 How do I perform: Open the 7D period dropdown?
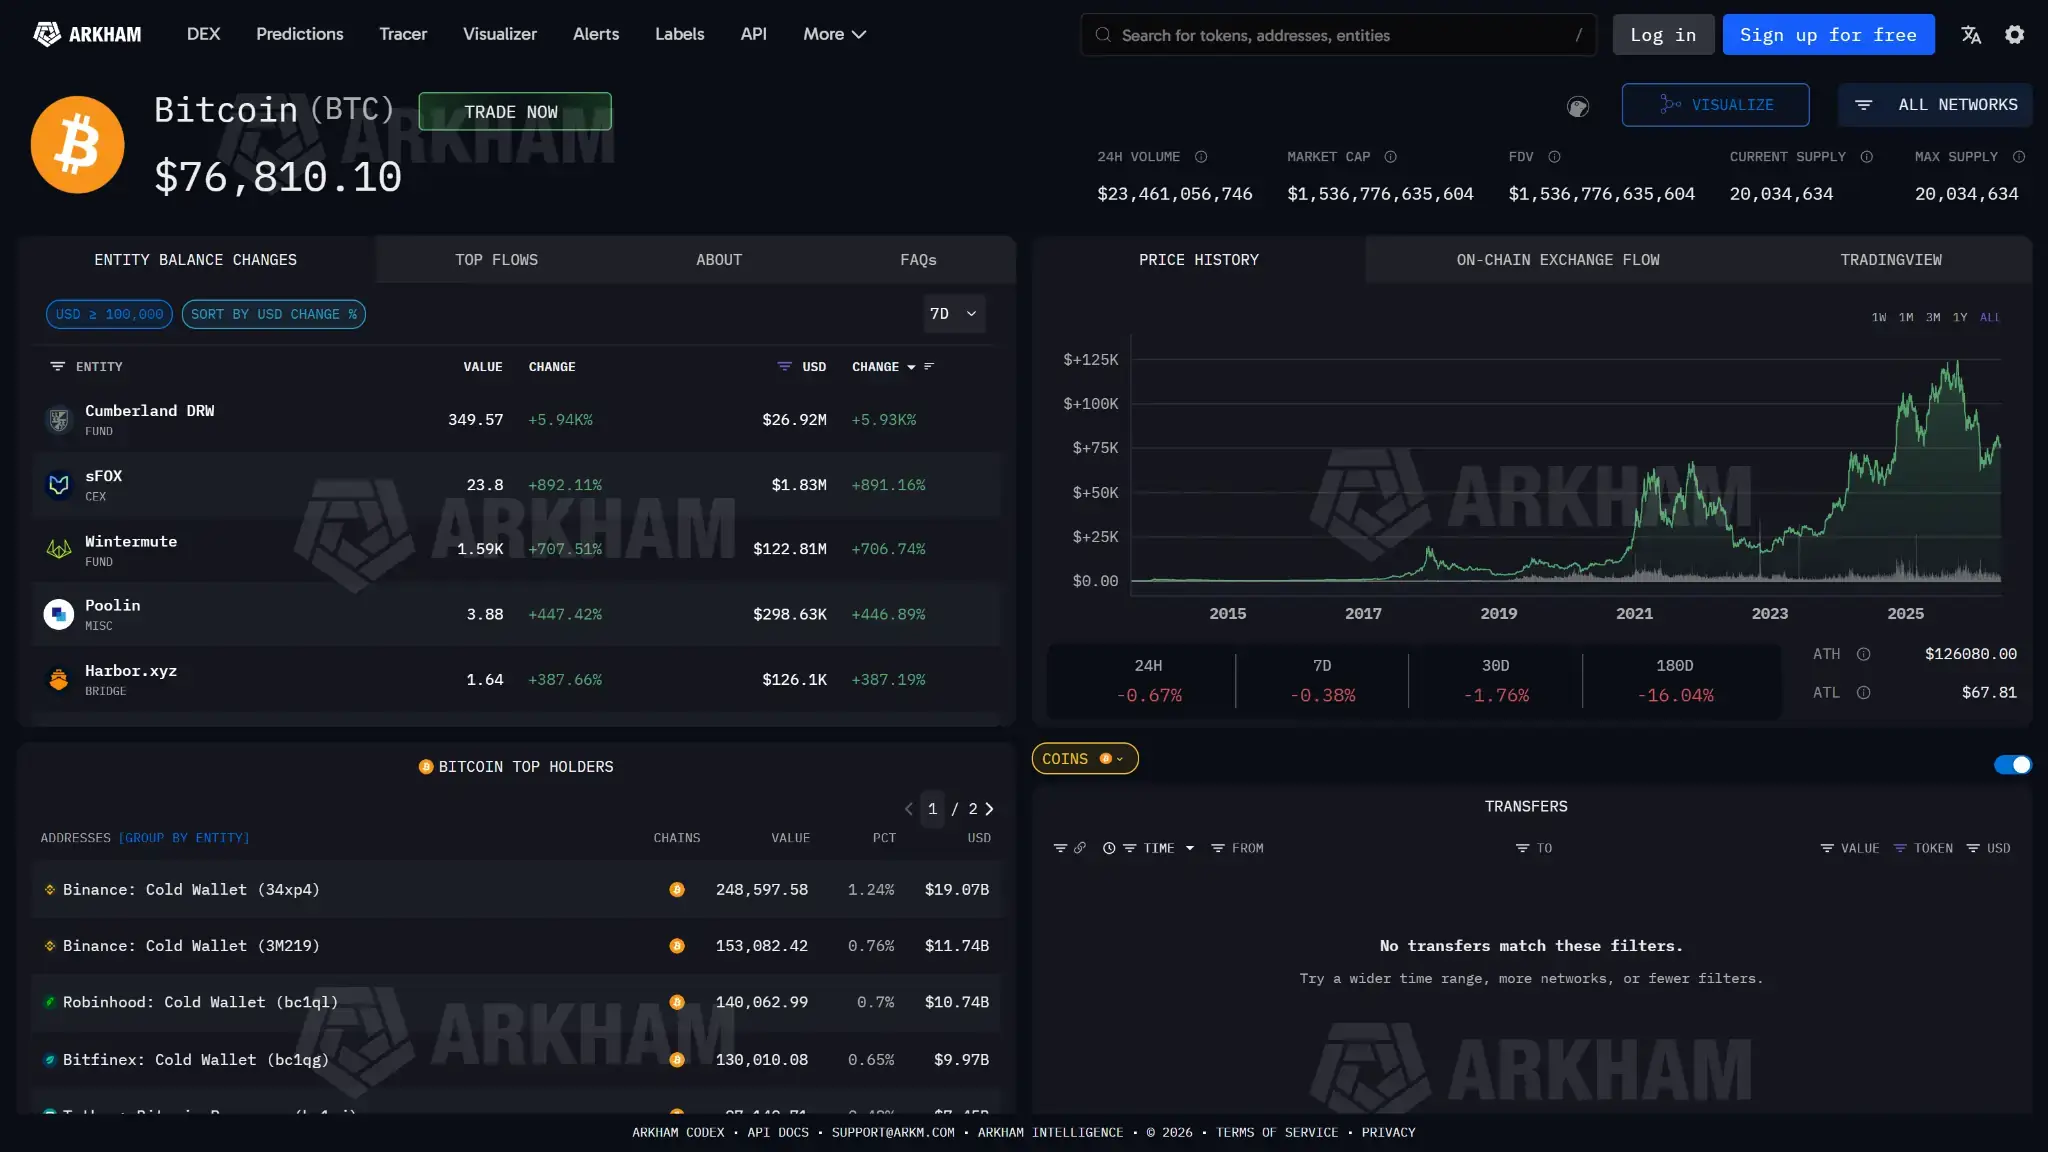[953, 314]
